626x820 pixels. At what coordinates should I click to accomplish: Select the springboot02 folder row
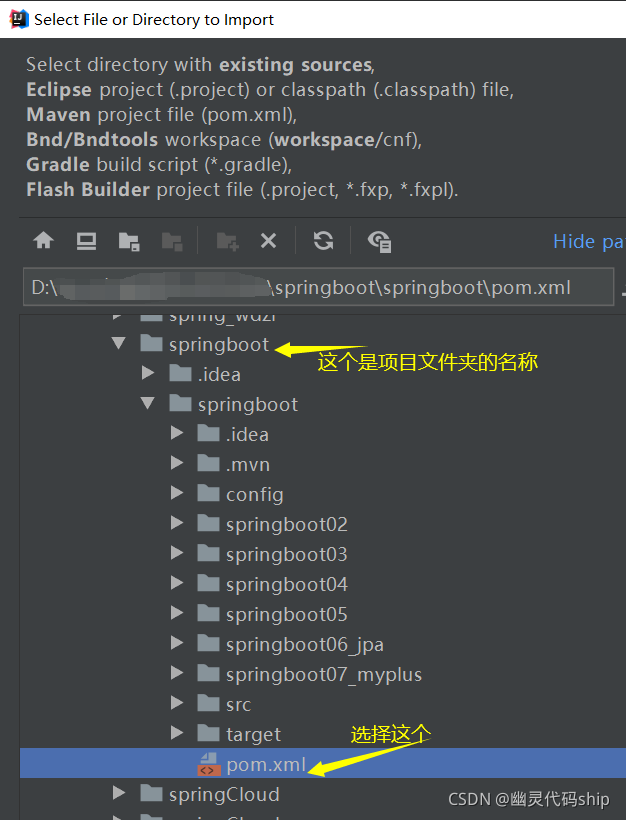coord(323,523)
